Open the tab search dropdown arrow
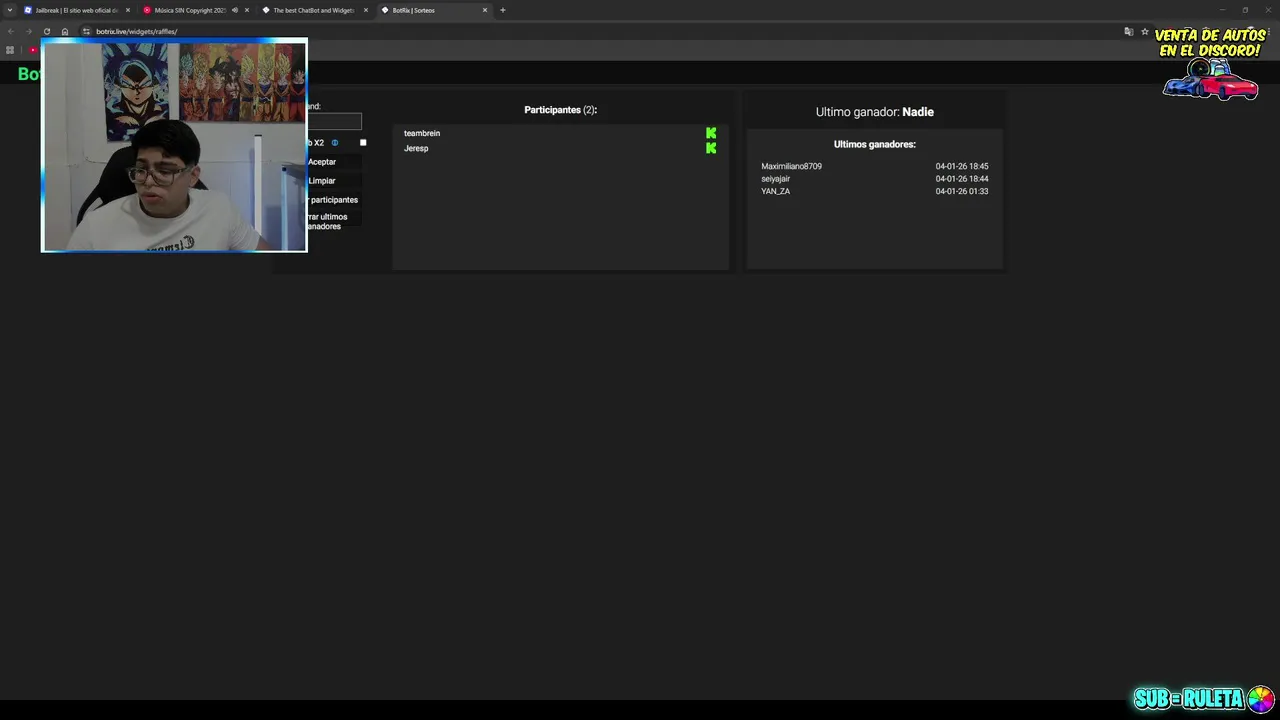The height and width of the screenshot is (720, 1280). (10, 10)
